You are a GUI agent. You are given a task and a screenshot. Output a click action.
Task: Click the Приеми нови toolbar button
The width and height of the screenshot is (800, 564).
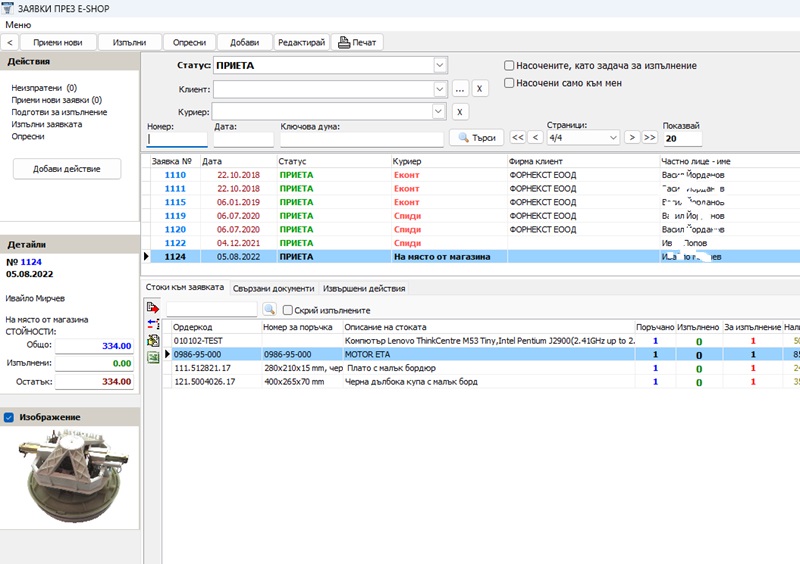point(58,42)
